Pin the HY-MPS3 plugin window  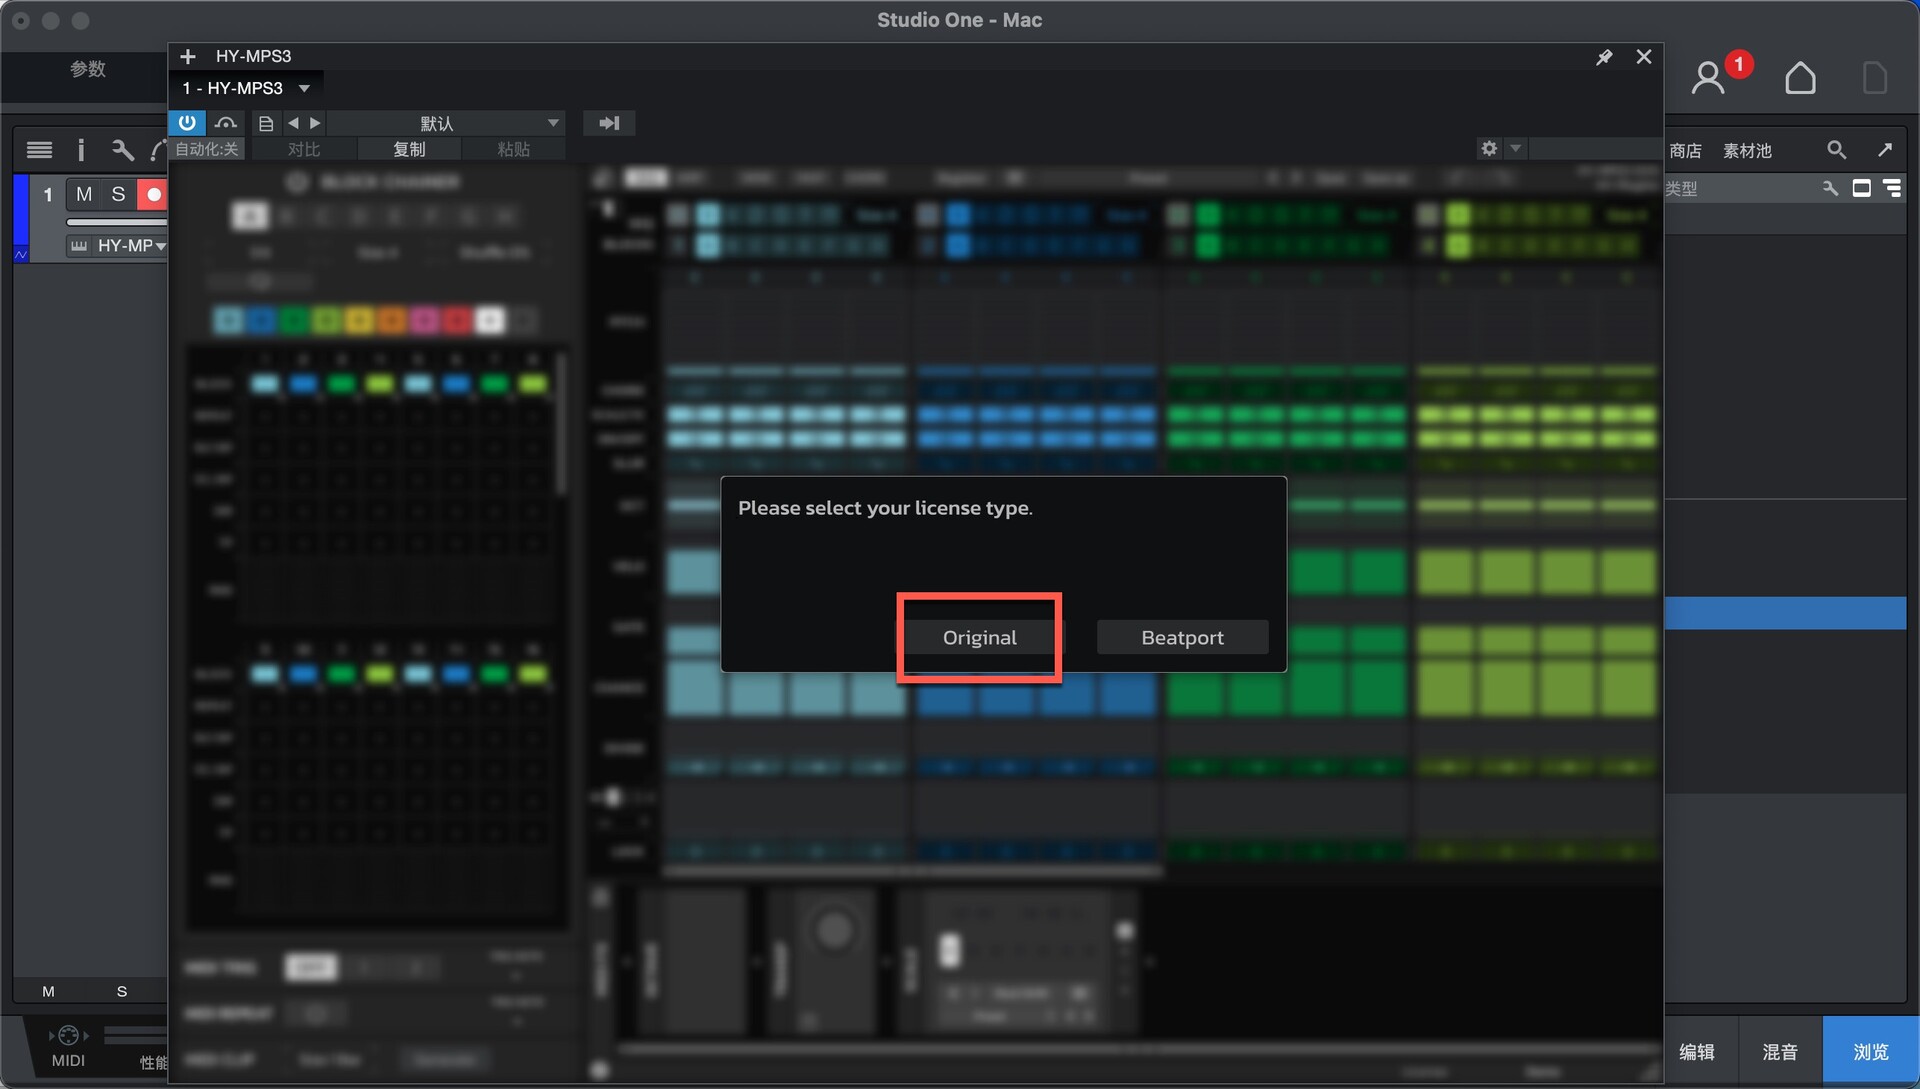pyautogui.click(x=1604, y=57)
